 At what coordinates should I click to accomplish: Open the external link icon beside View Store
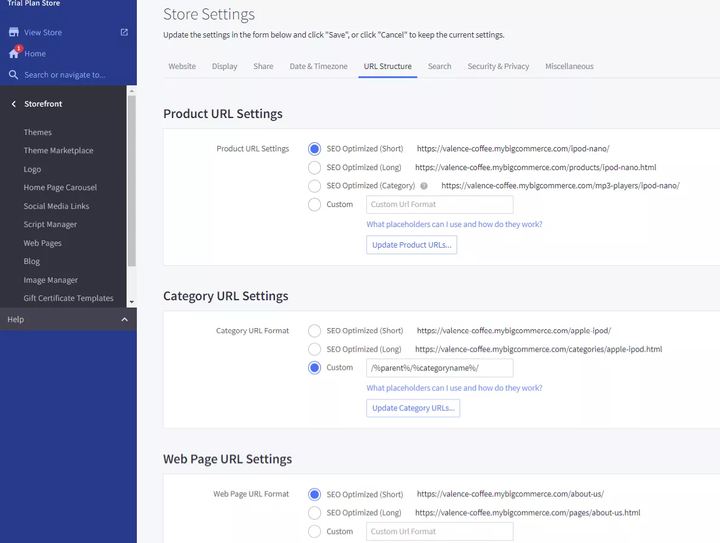[124, 32]
